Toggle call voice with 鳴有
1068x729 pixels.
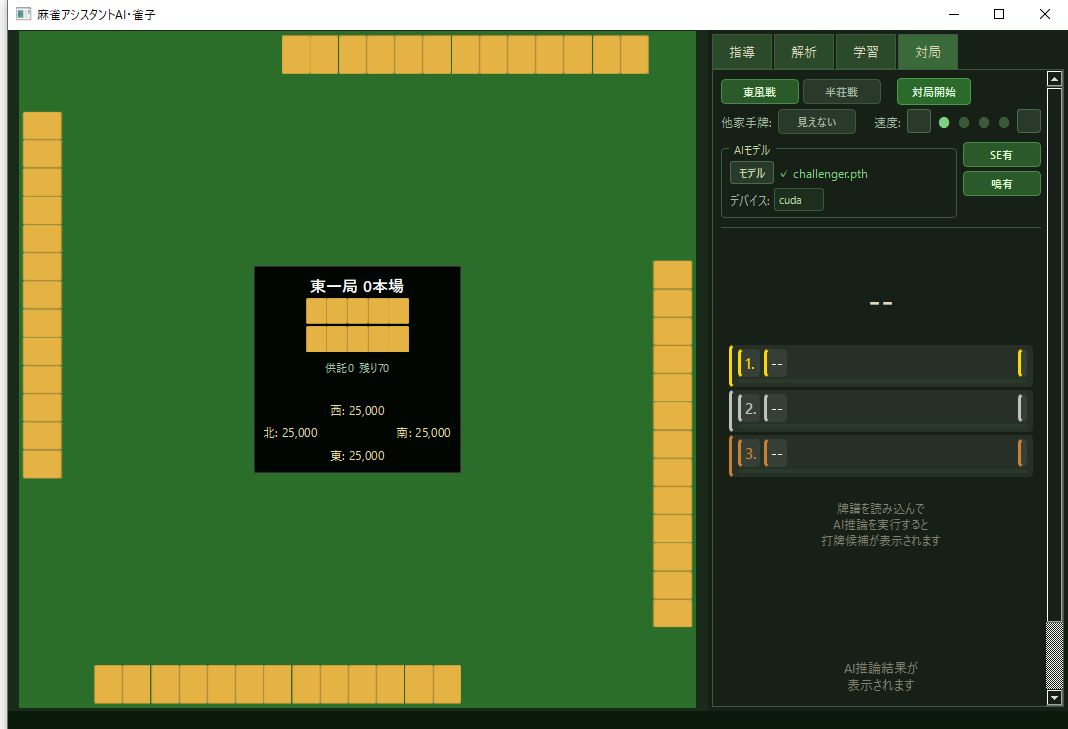[1001, 184]
